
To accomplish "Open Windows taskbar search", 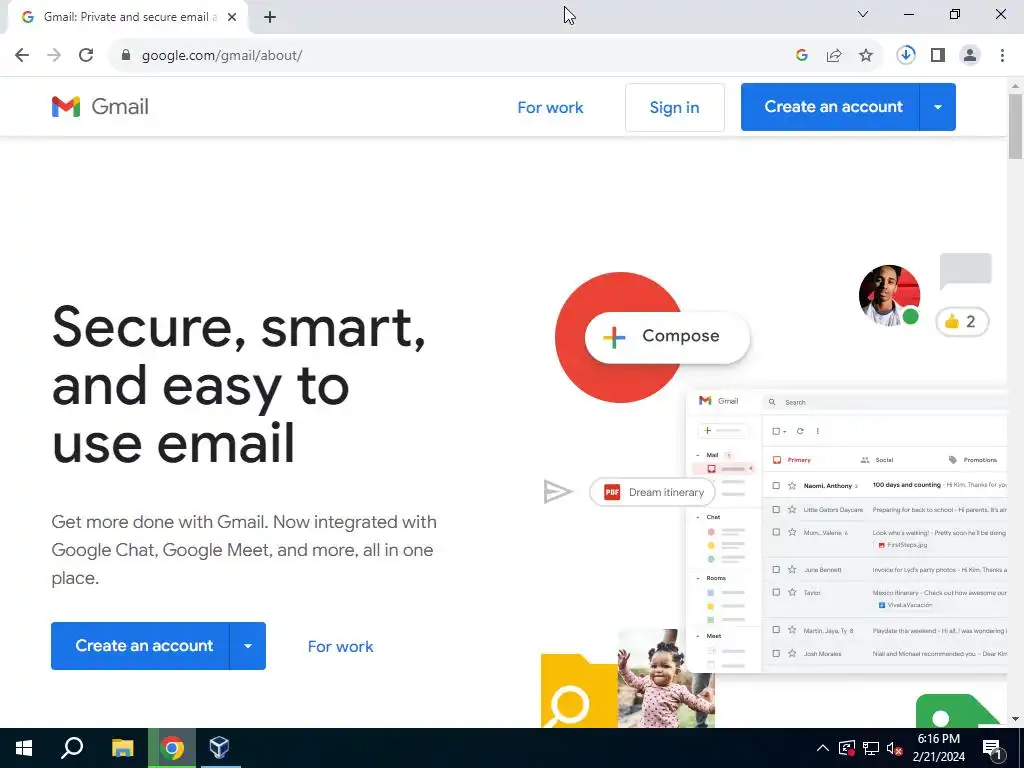I will (x=72, y=748).
